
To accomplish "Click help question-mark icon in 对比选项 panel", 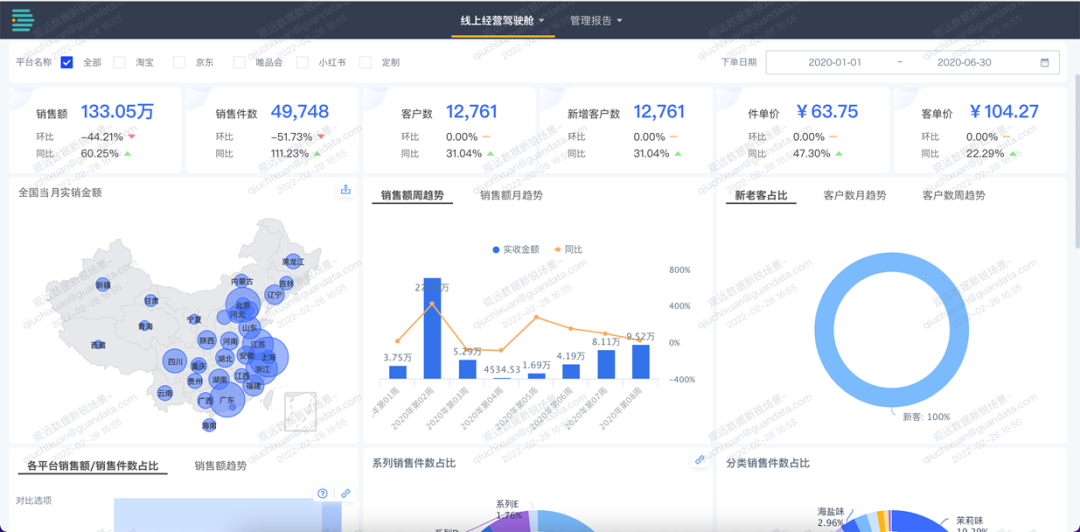I will pos(322,493).
